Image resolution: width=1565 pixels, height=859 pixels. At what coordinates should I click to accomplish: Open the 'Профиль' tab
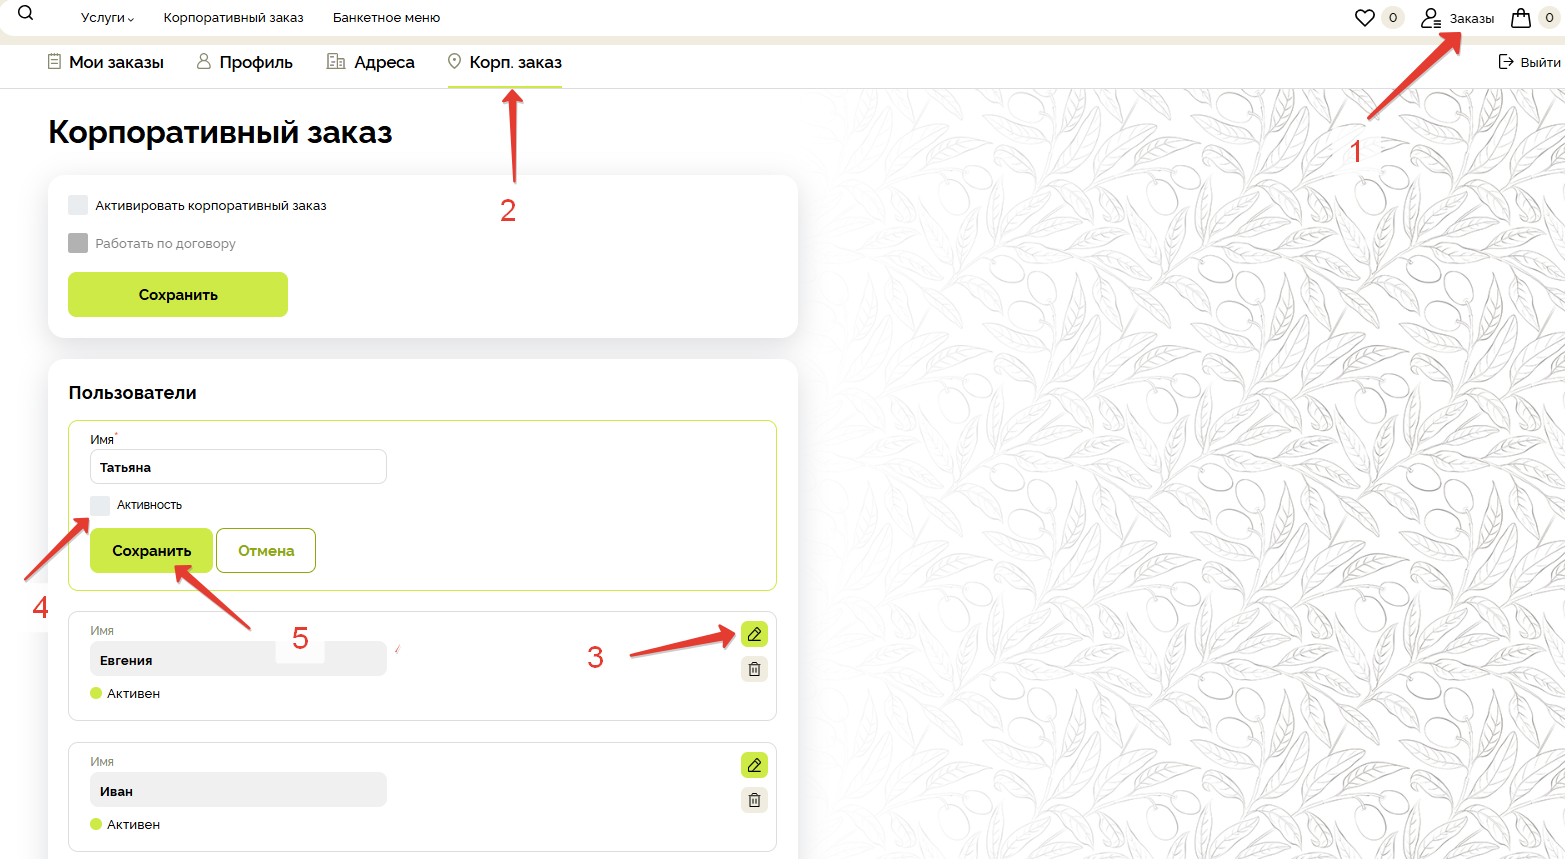click(x=245, y=62)
